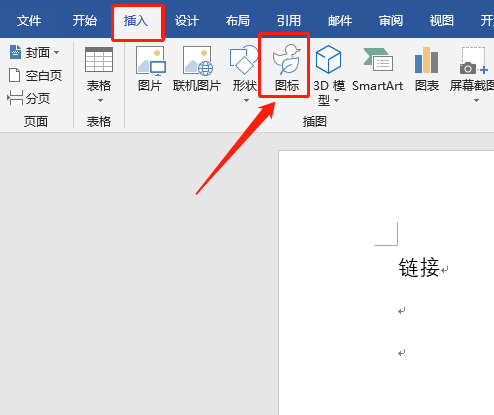The width and height of the screenshot is (494, 415).
Task: Open the 屏幕截图 screenshot tool
Action: pos(471,69)
